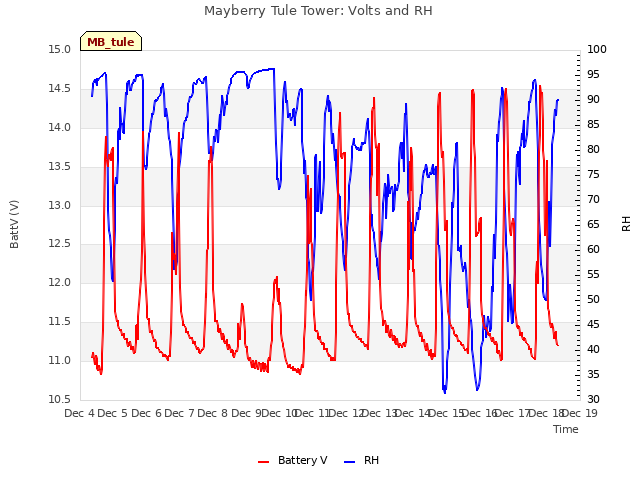Screen dimensions: 640x480
Task: Click the Time axis label
Action: pos(566,429)
